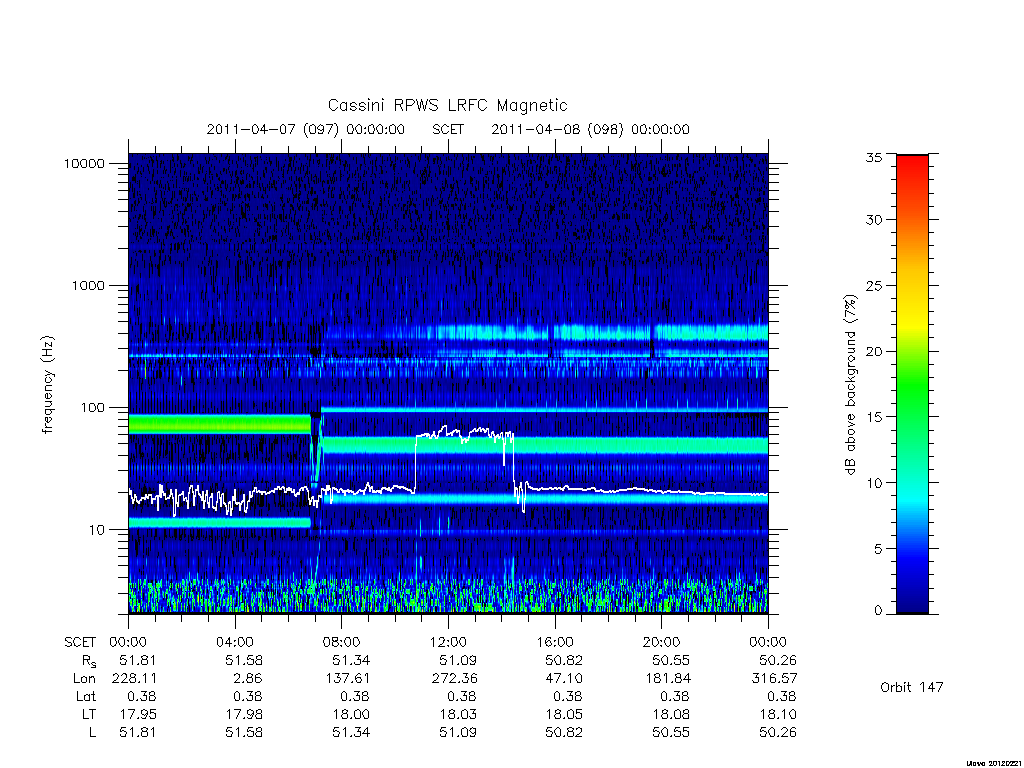Click the white trace plateau near 12:00
This screenshot has width=1024, height=768.
click(x=464, y=434)
